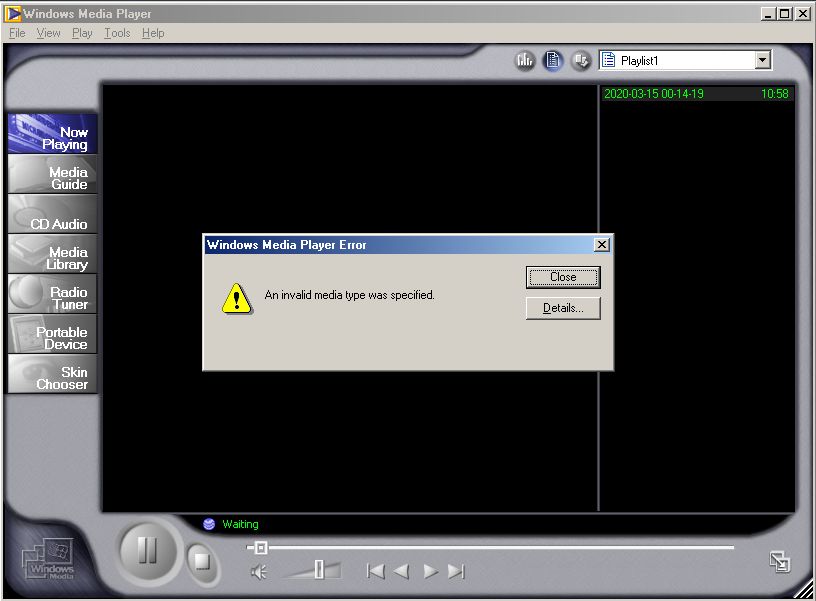Mute the audio via speaker icon
Image resolution: width=816 pixels, height=601 pixels.
[259, 572]
